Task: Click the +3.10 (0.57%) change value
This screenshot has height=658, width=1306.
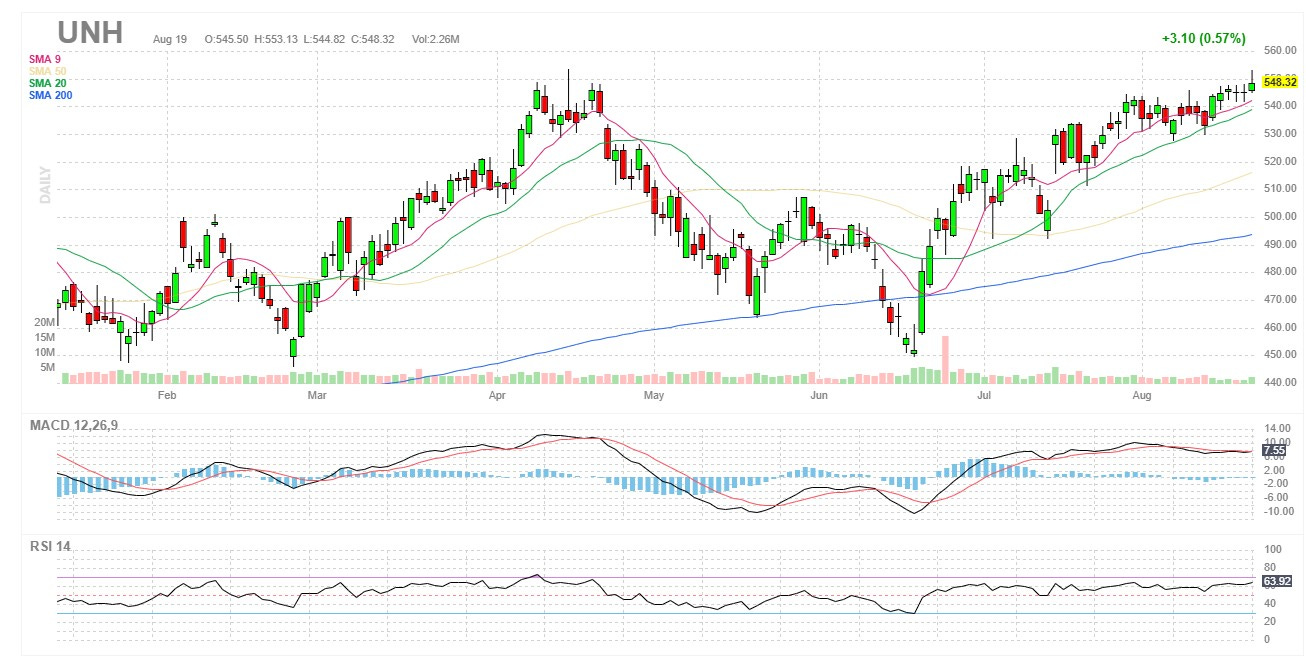Action: pyautogui.click(x=1203, y=38)
